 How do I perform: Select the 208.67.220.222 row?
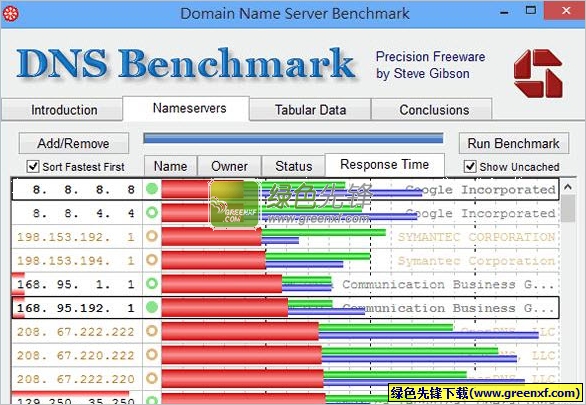point(286,355)
